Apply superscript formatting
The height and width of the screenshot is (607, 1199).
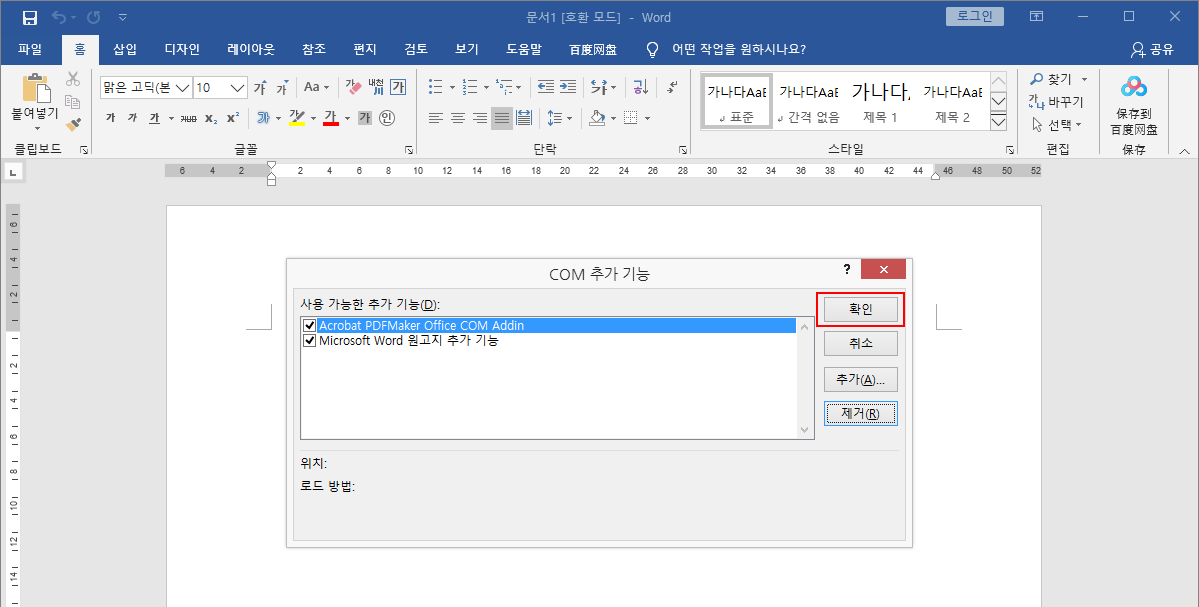[232, 118]
